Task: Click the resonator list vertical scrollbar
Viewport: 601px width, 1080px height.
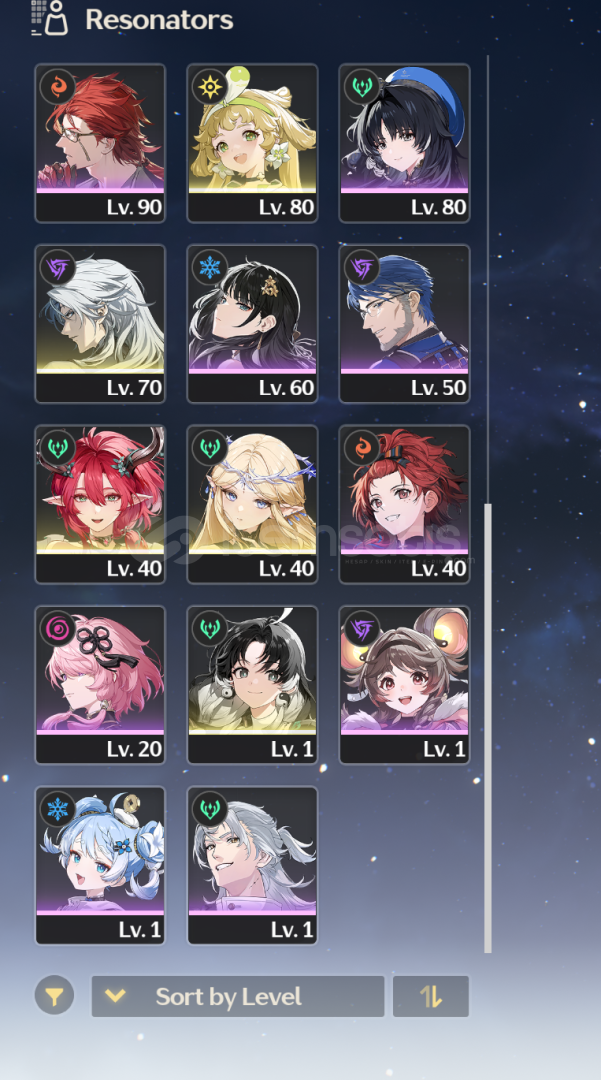Action: pos(488,728)
